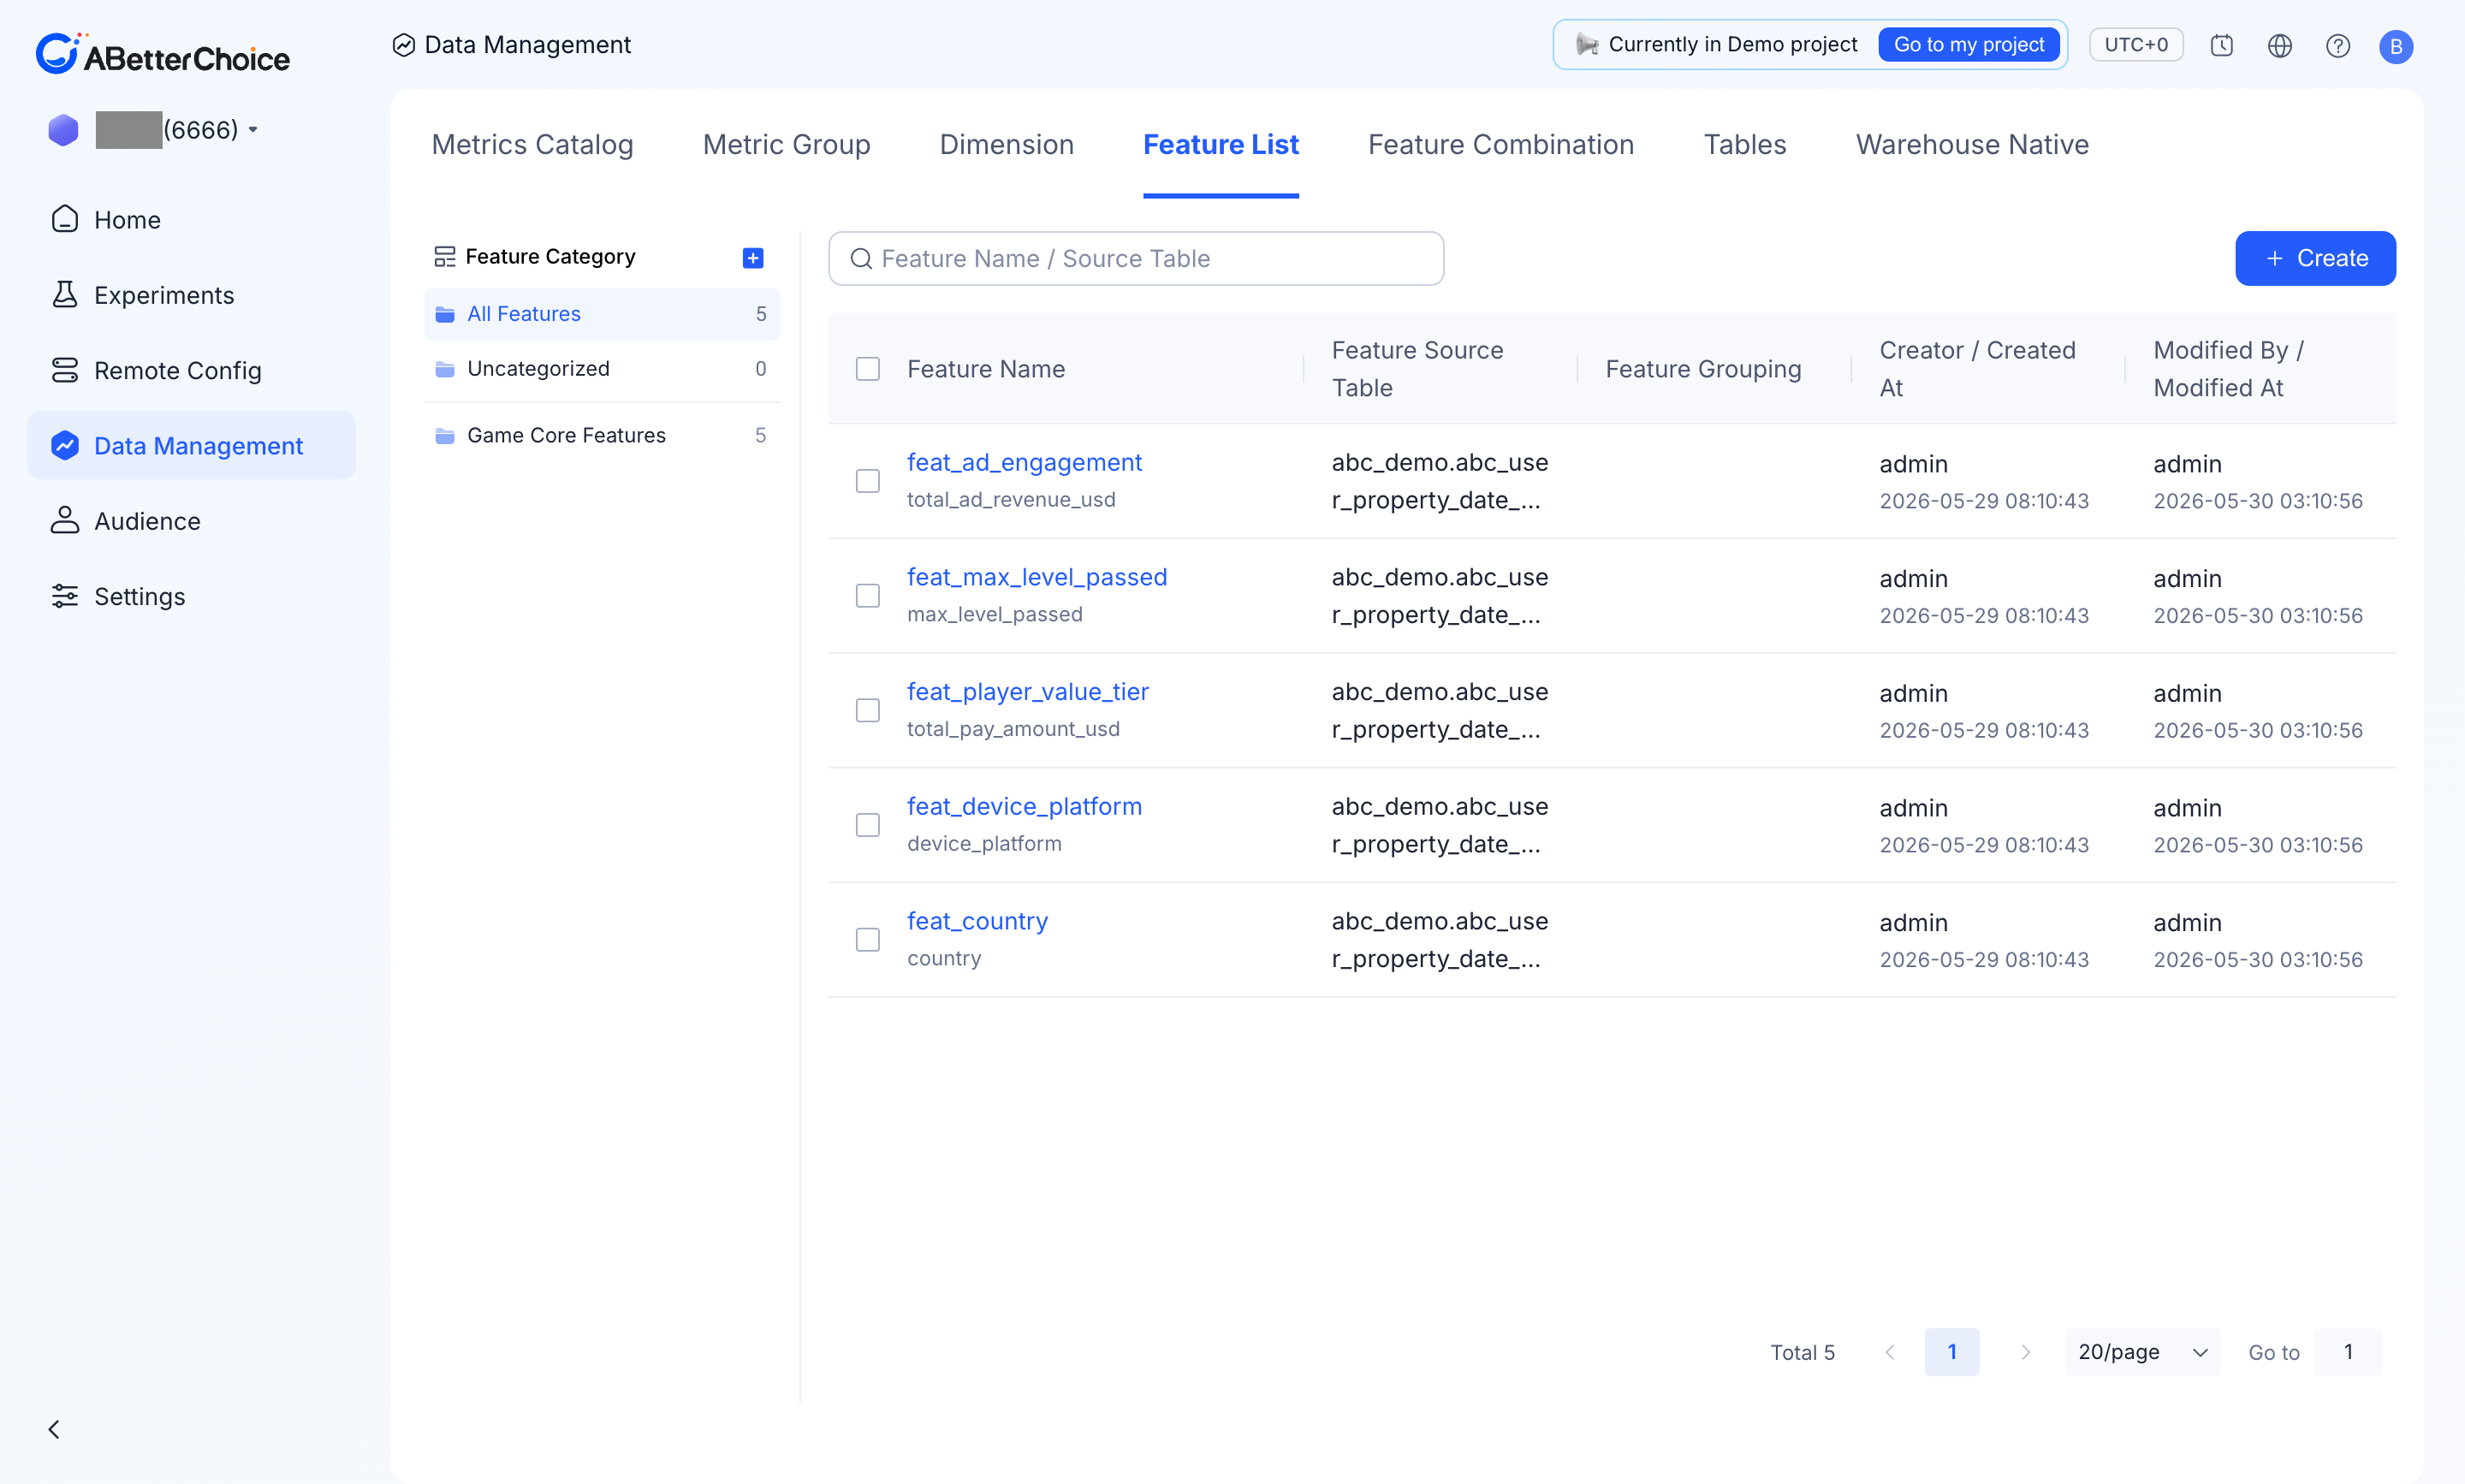Click the Feature Name / Source Table search field
Image resolution: width=2465 pixels, height=1484 pixels.
[x=1136, y=259]
